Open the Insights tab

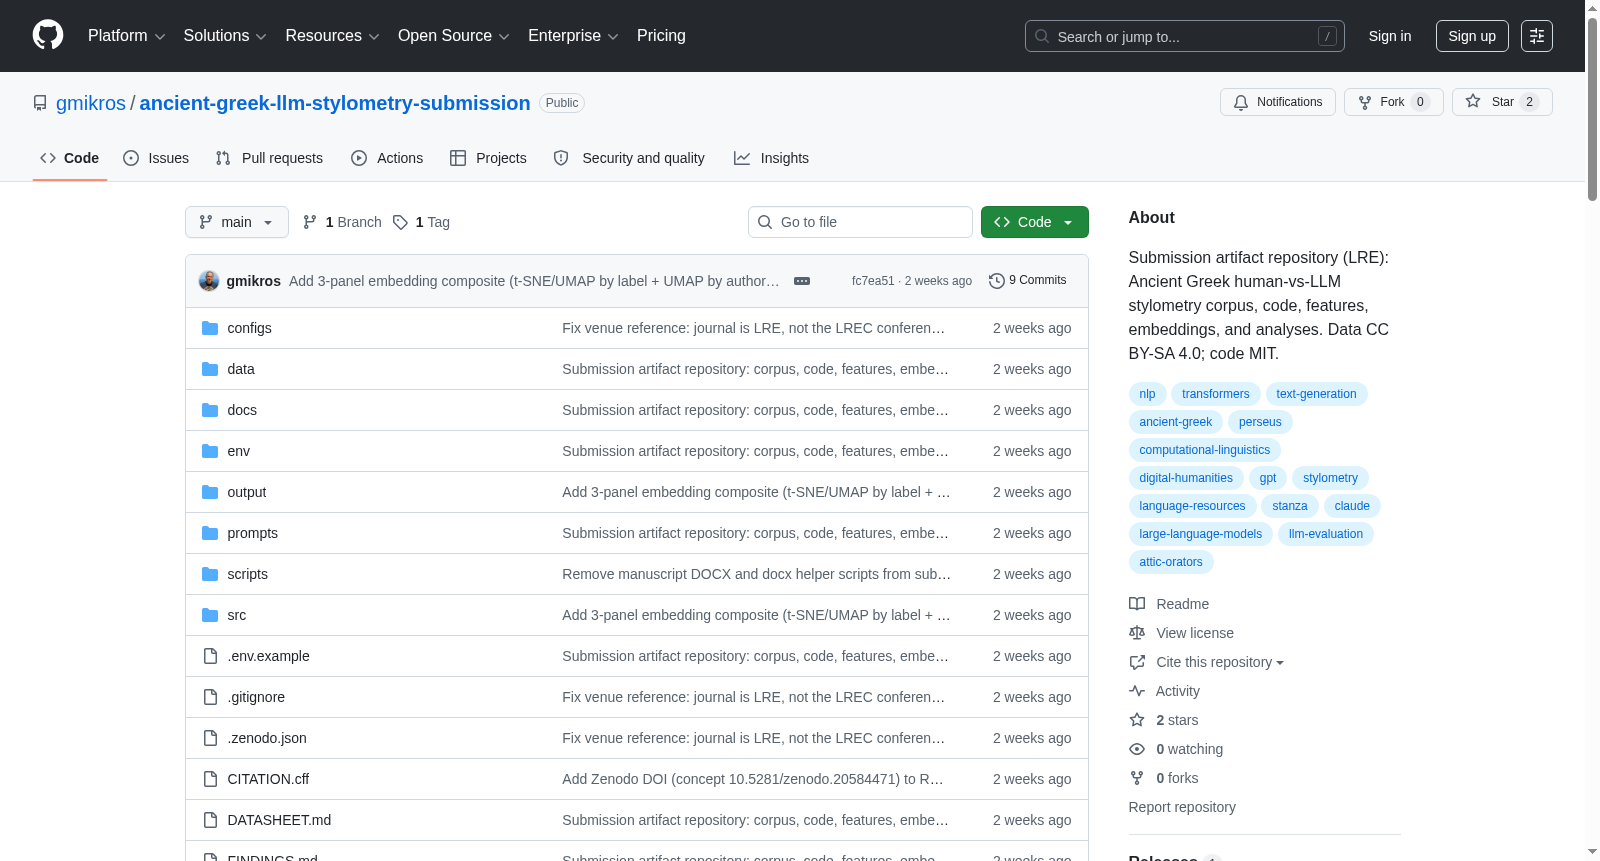(x=771, y=158)
